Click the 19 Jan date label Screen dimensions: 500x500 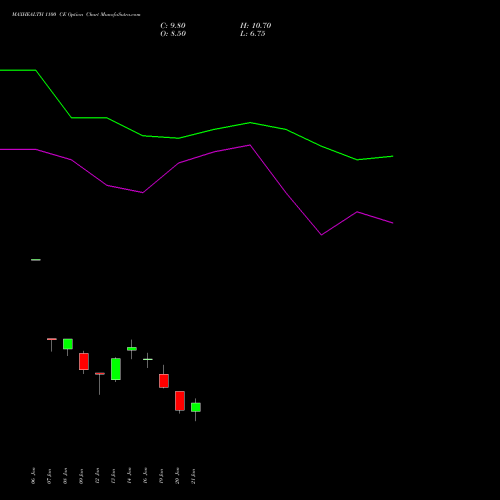pyautogui.click(x=161, y=476)
